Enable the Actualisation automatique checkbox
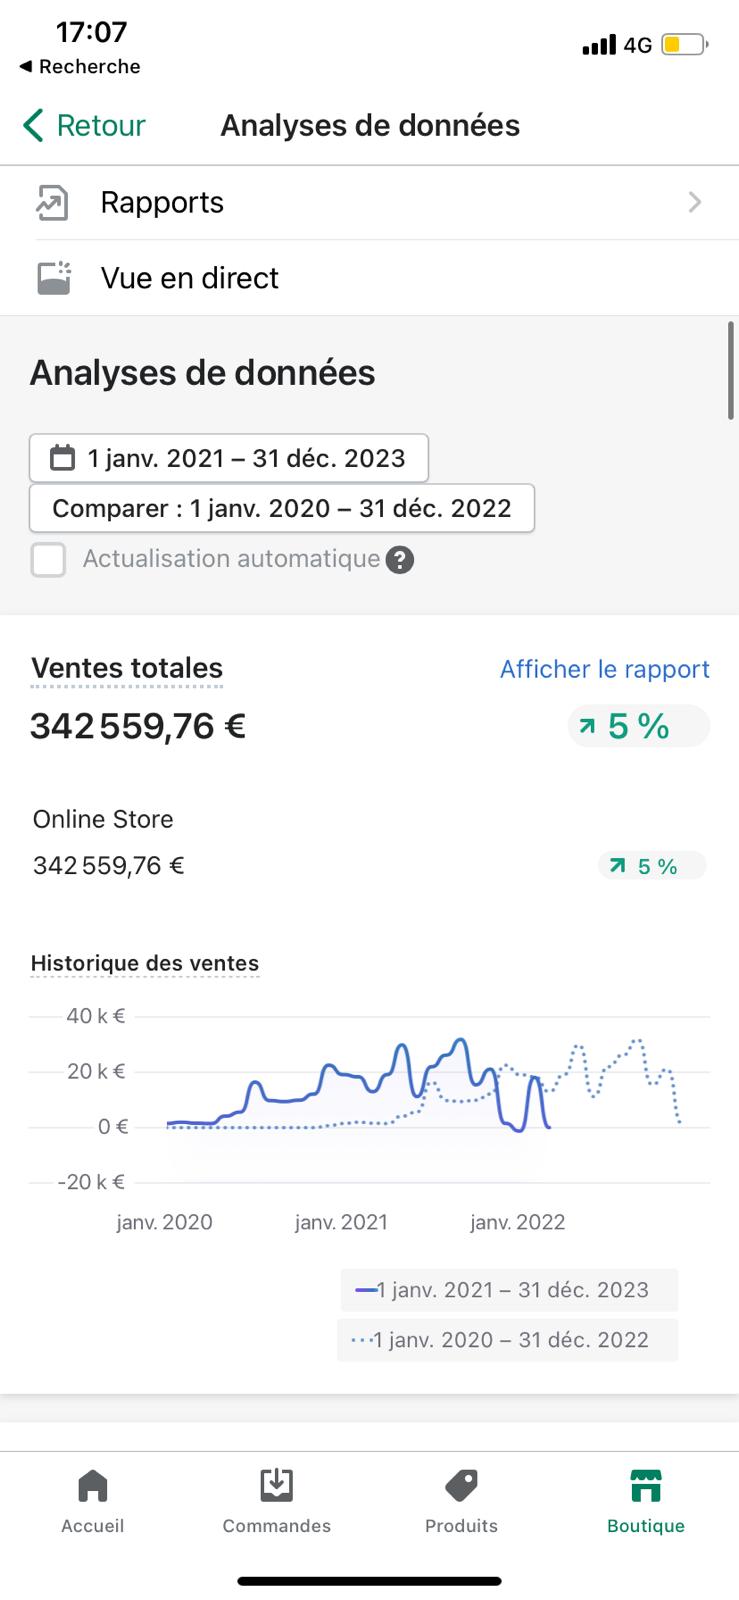This screenshot has width=739, height=1600. [x=48, y=559]
